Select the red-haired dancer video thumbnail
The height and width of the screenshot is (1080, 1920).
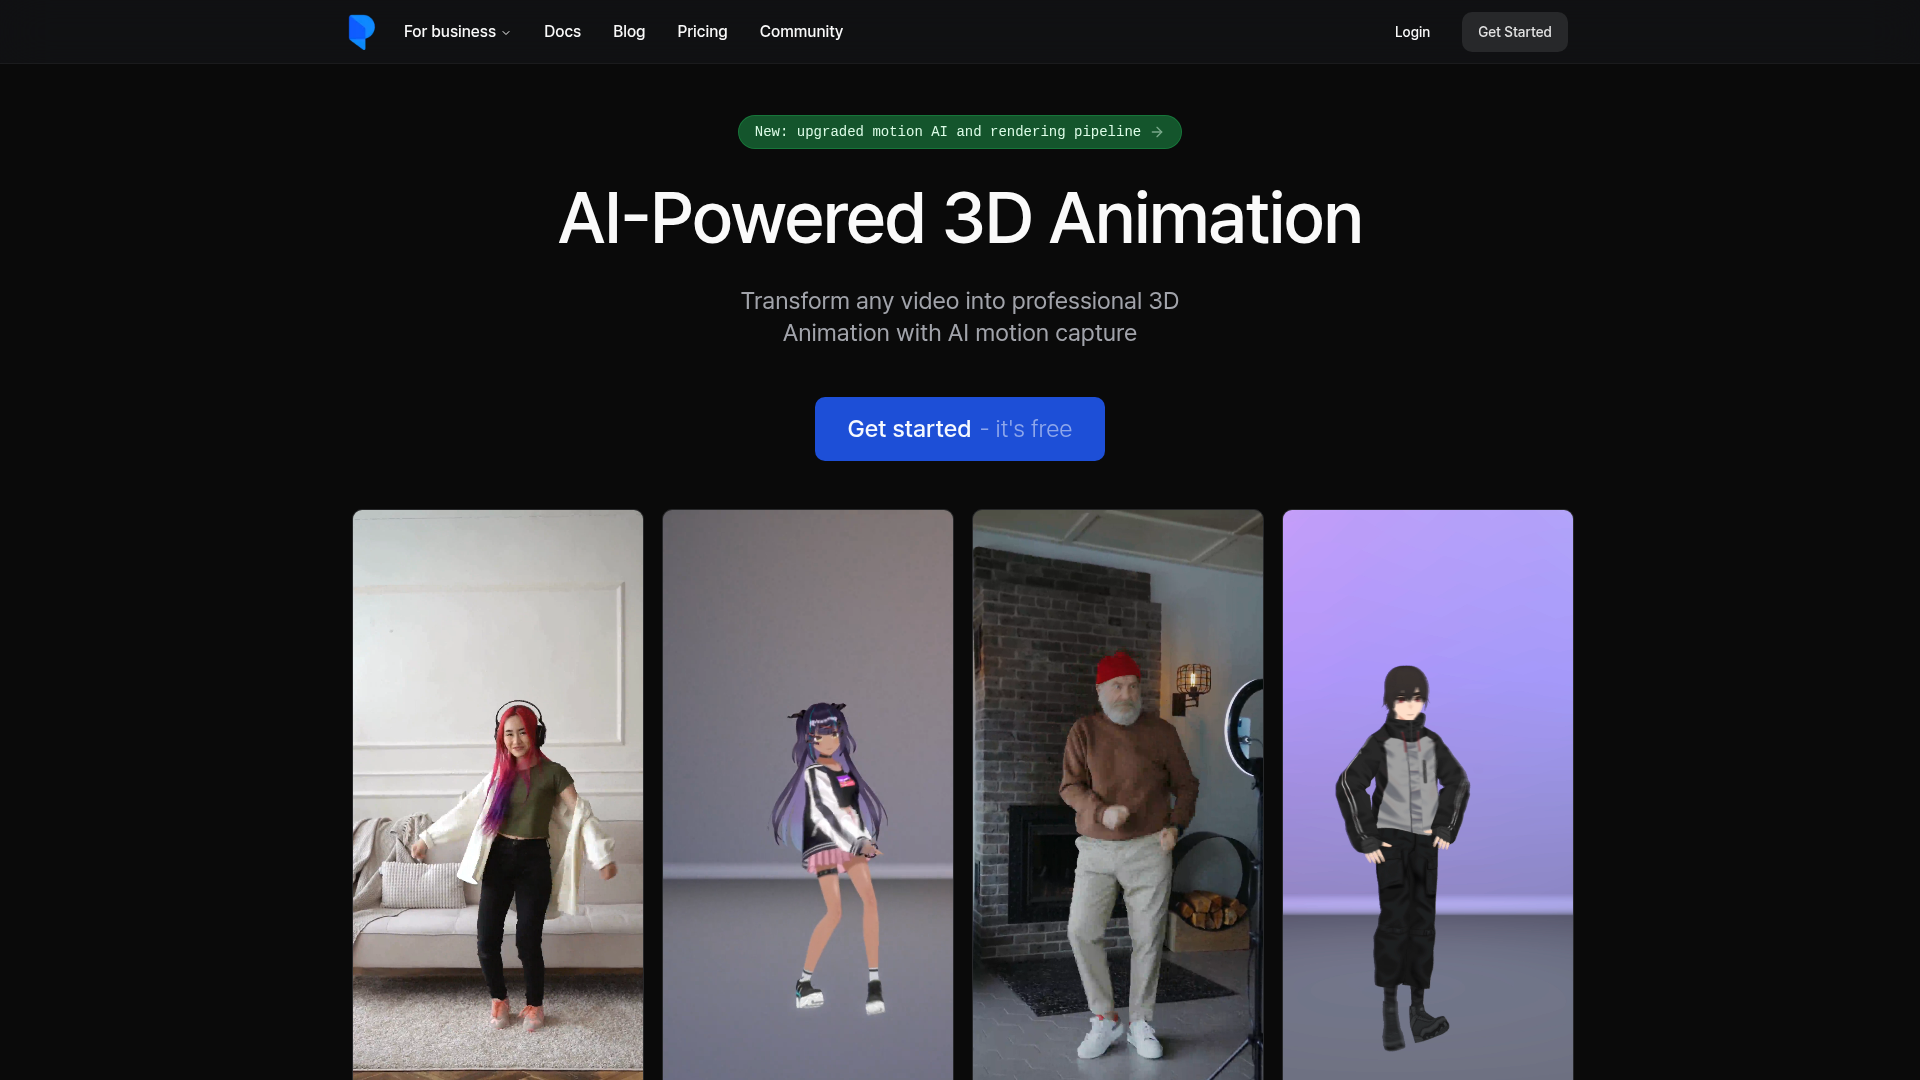click(x=497, y=795)
